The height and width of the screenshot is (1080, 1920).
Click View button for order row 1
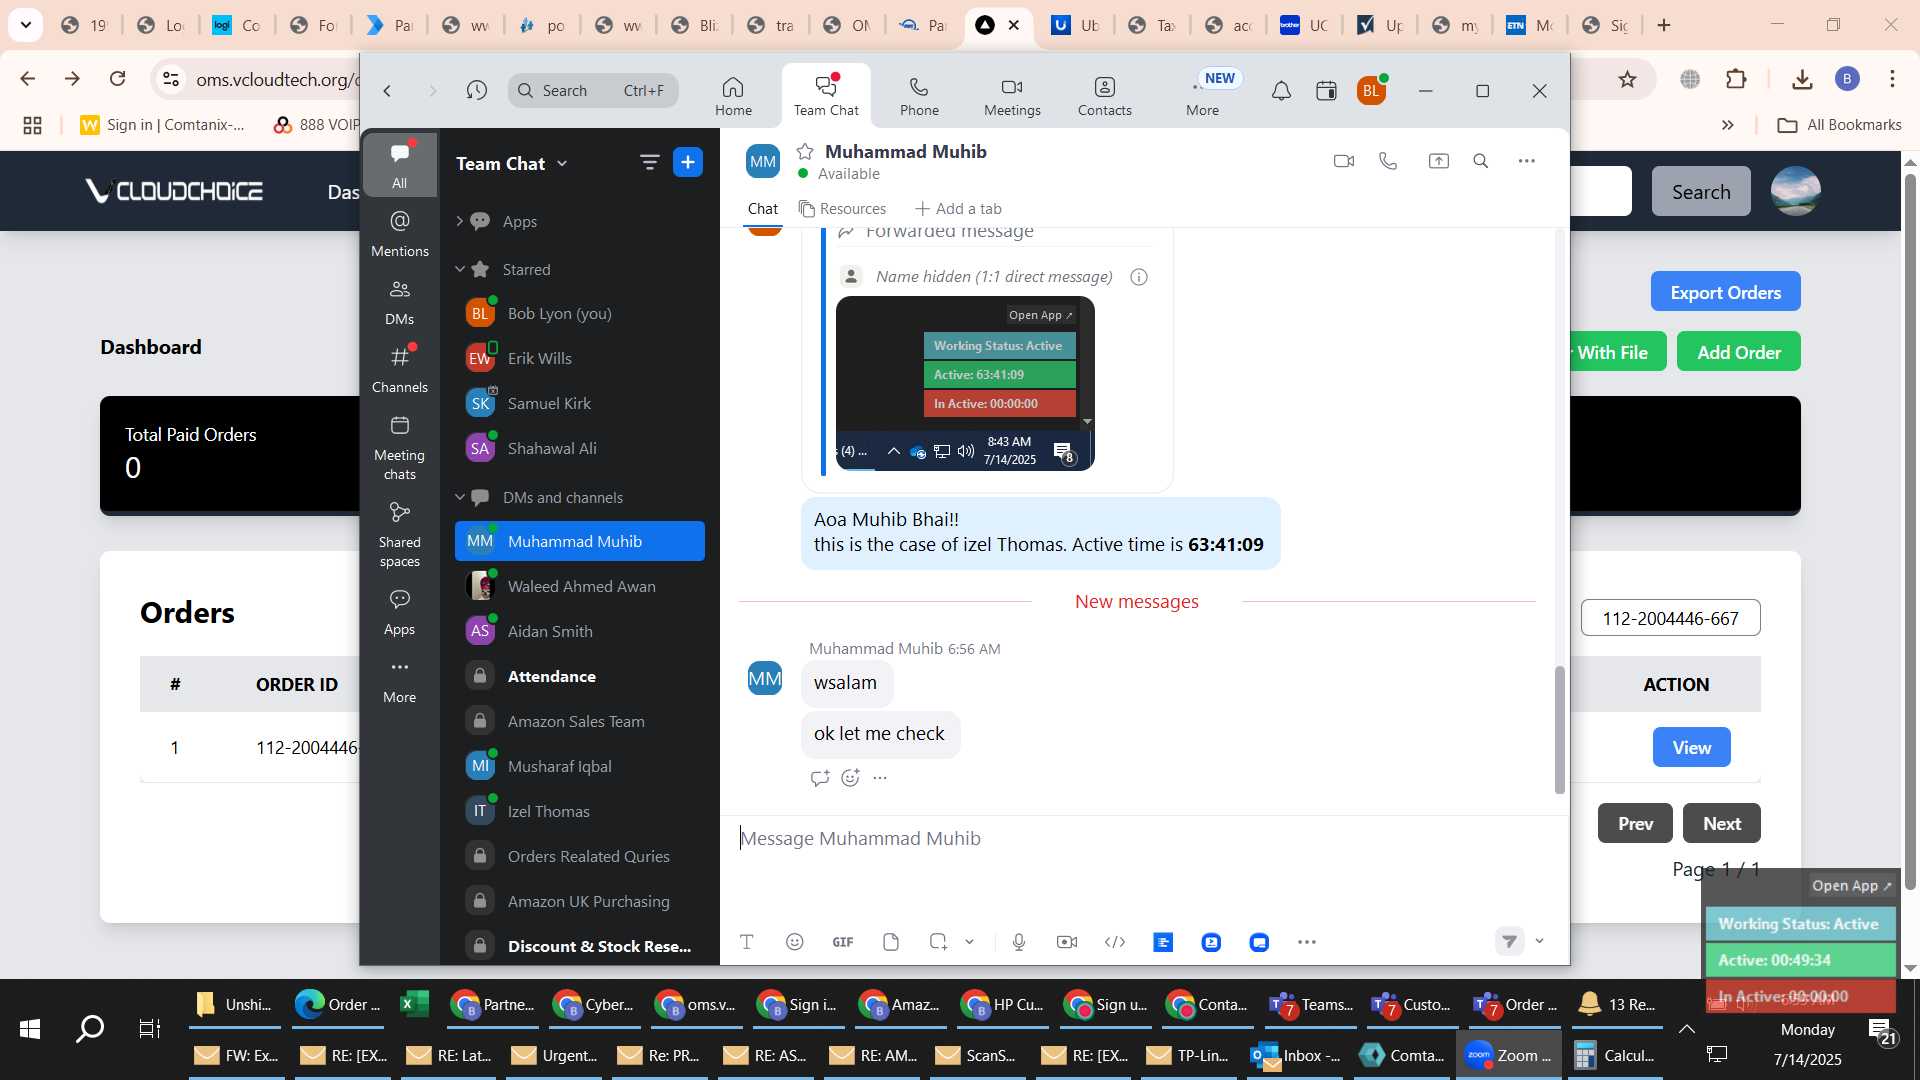point(1691,747)
